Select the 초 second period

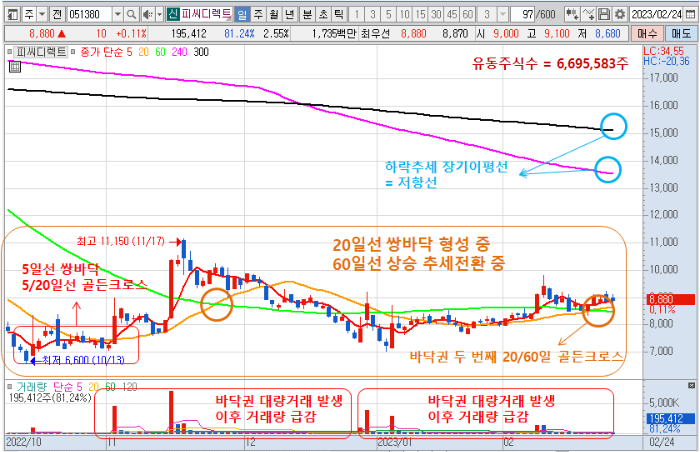323,15
